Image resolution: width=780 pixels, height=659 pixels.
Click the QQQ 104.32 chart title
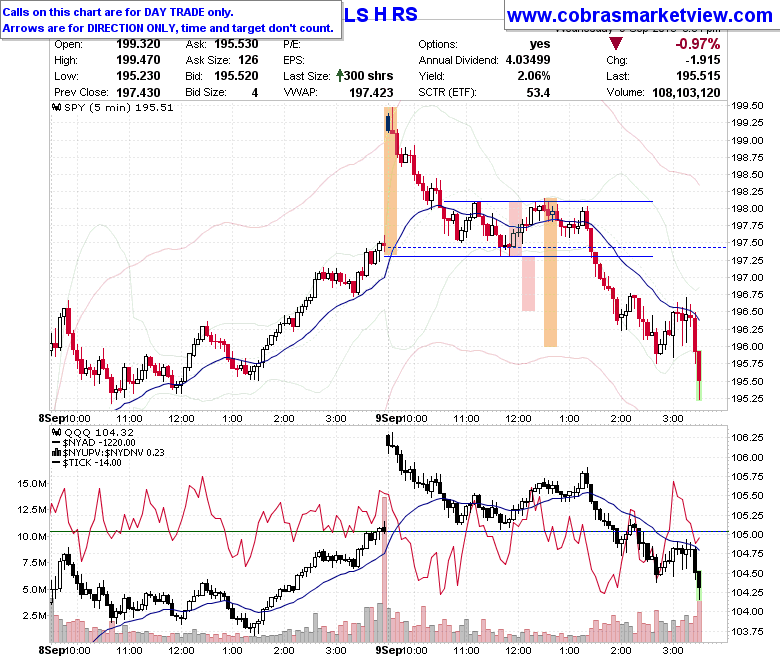99,433
